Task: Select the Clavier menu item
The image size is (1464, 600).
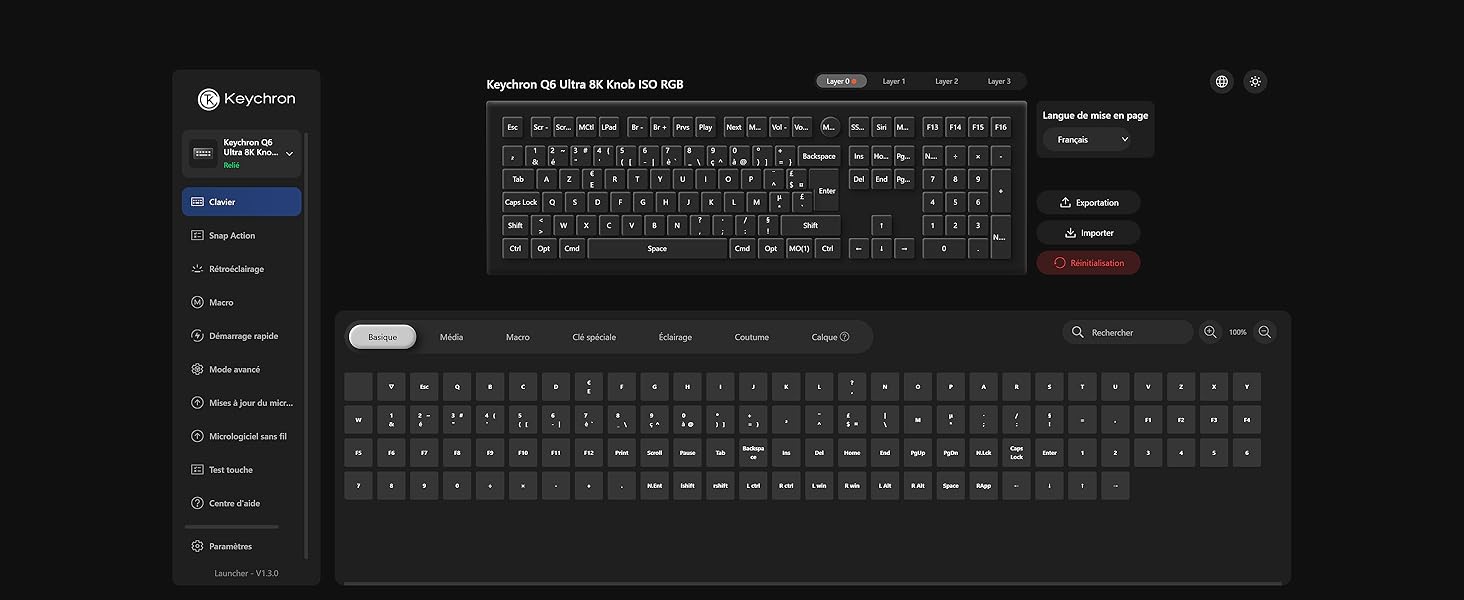Action: (x=241, y=202)
